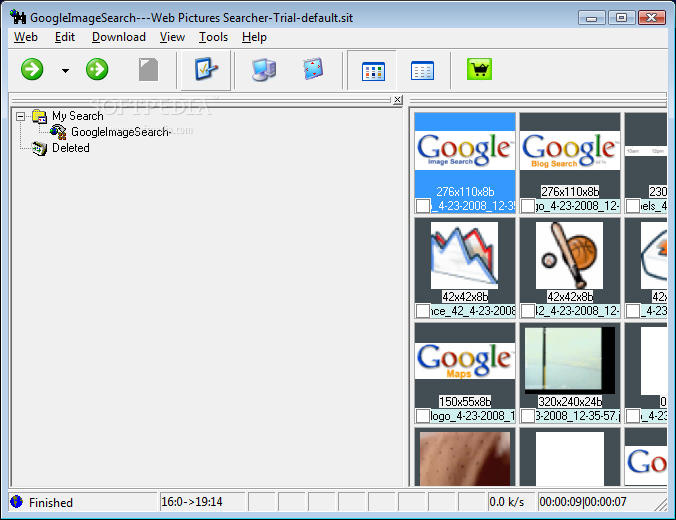Open the Tools menu
The image size is (676, 520).
coord(213,37)
